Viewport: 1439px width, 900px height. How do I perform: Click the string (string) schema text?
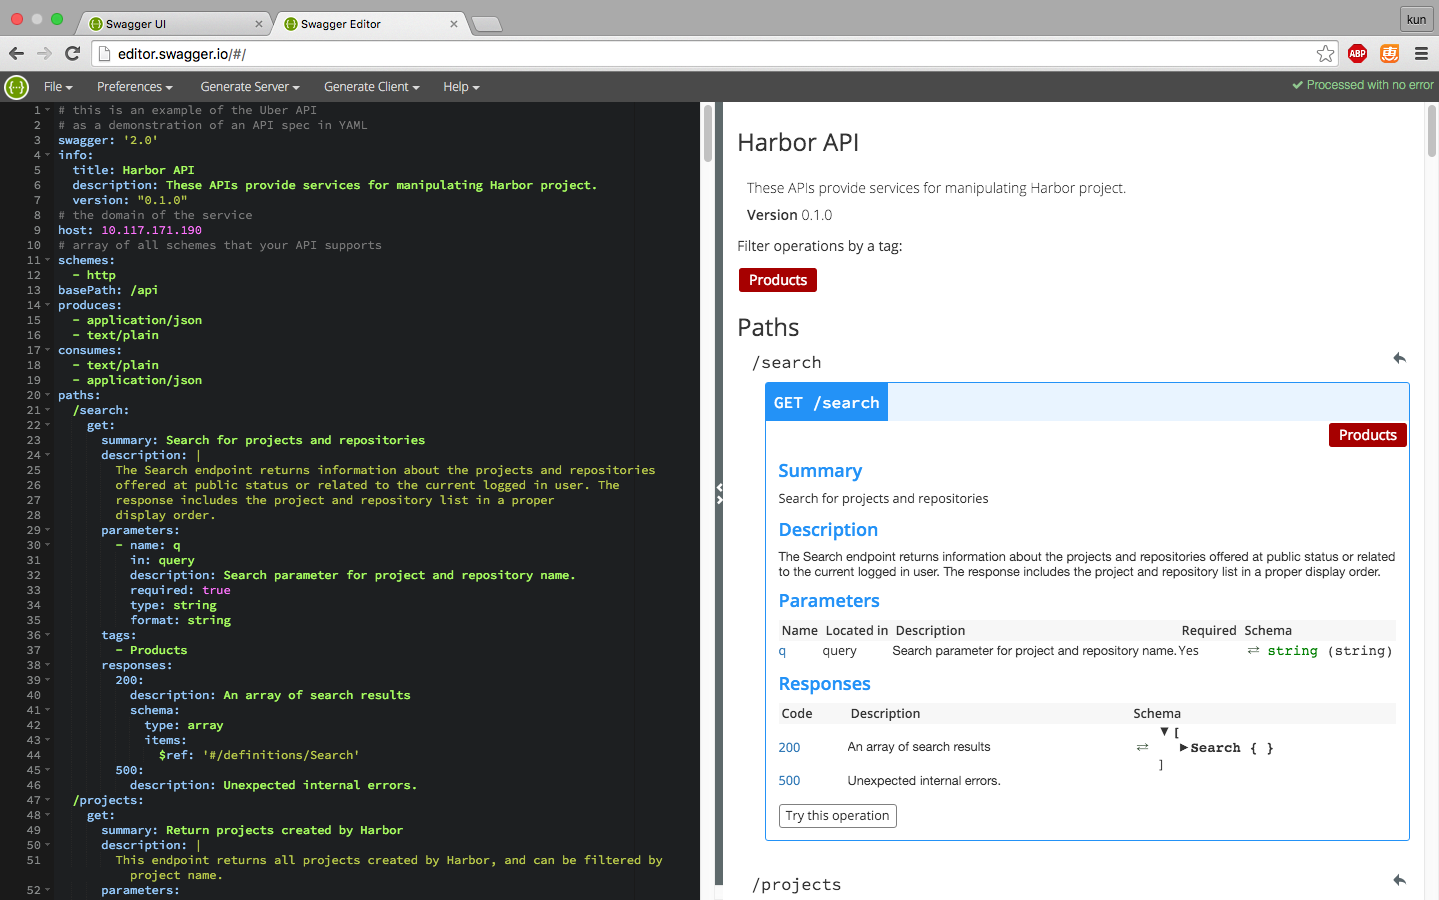click(x=1329, y=651)
